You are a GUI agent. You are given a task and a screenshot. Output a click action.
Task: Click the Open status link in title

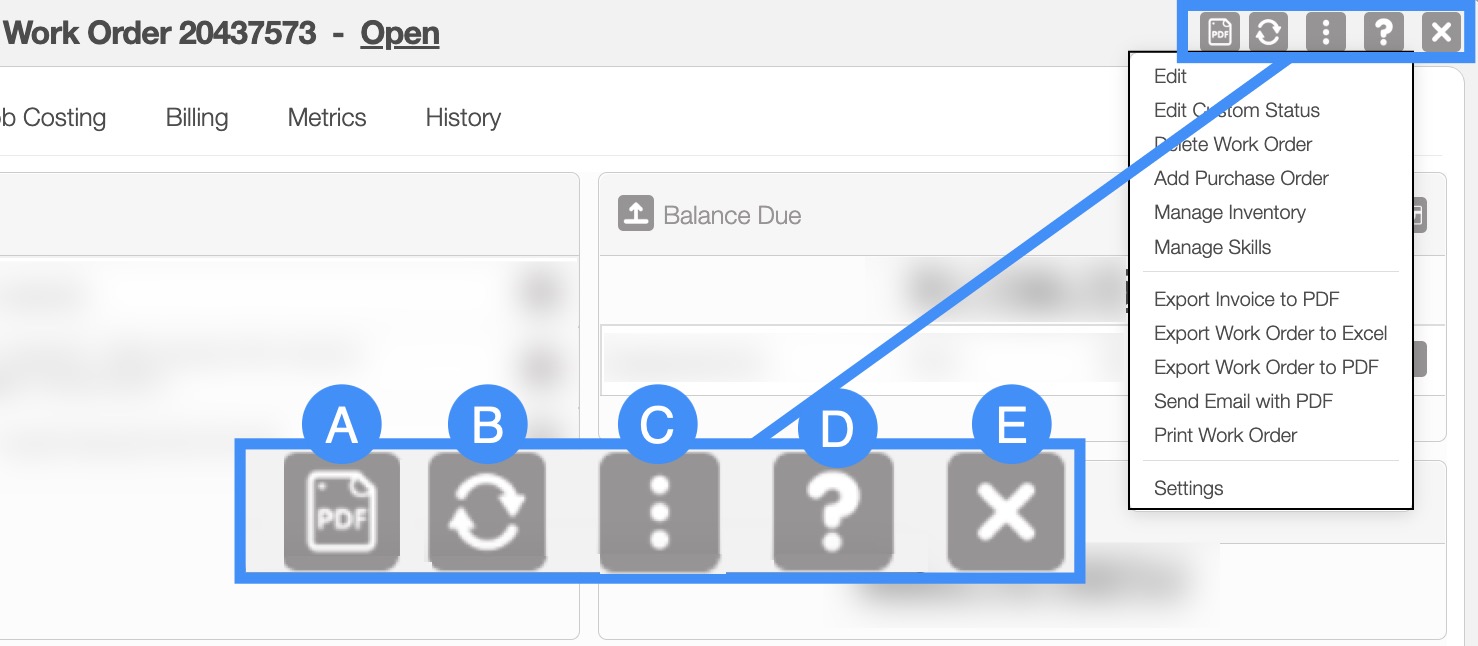[x=400, y=33]
